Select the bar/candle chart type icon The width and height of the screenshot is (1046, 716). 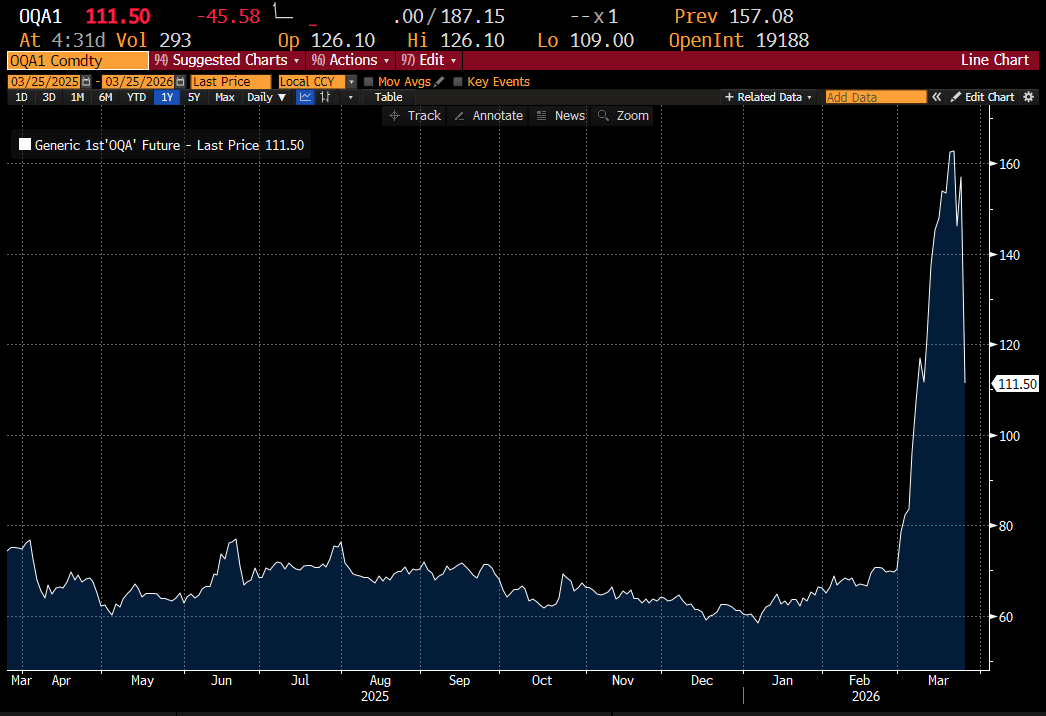click(x=326, y=97)
